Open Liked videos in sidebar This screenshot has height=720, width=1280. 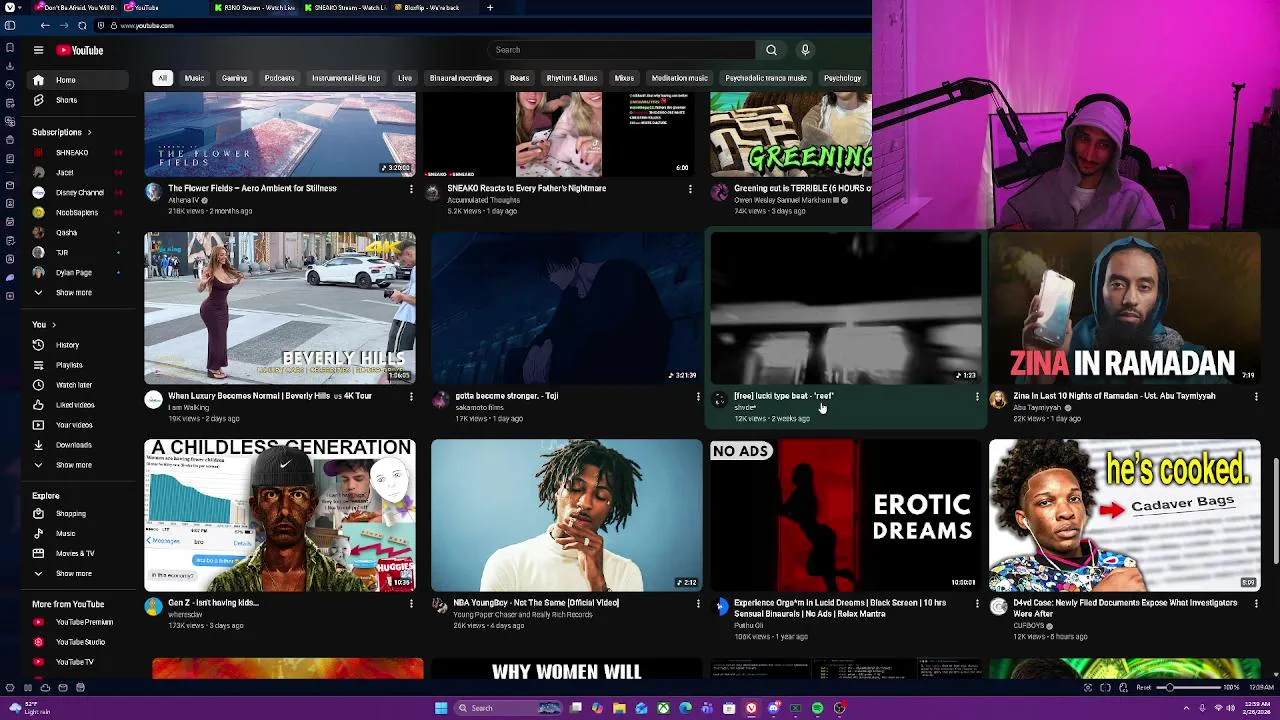coord(78,405)
